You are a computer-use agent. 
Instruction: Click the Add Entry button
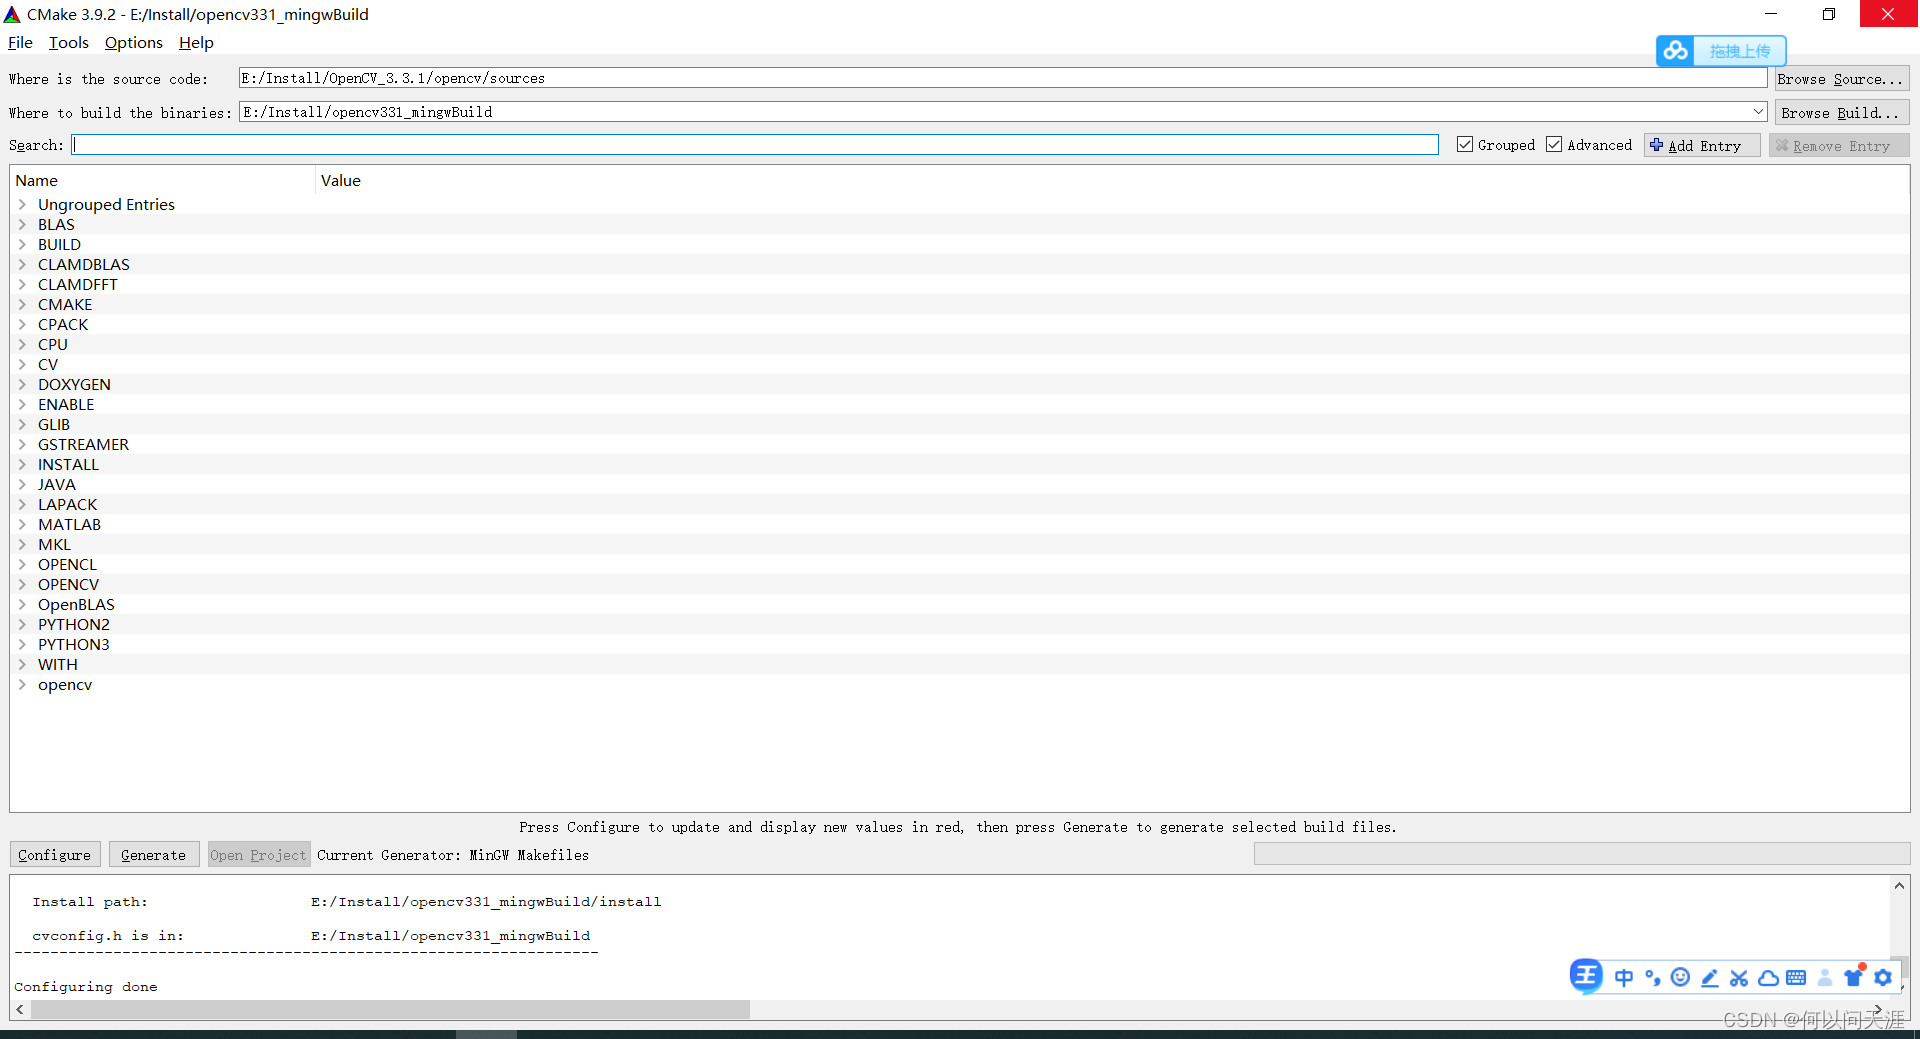1702,146
